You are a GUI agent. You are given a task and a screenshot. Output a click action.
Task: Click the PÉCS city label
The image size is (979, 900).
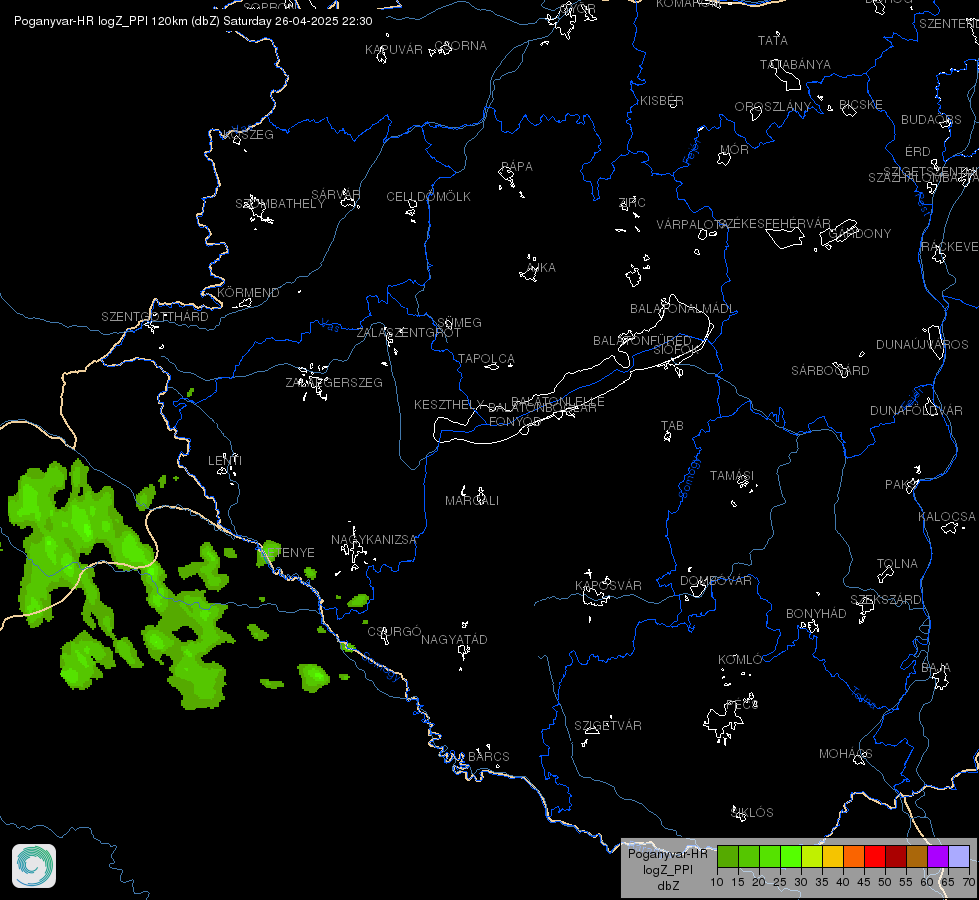(742, 705)
